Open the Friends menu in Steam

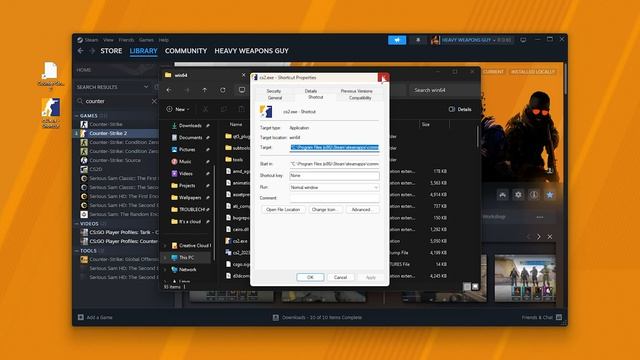coord(126,40)
